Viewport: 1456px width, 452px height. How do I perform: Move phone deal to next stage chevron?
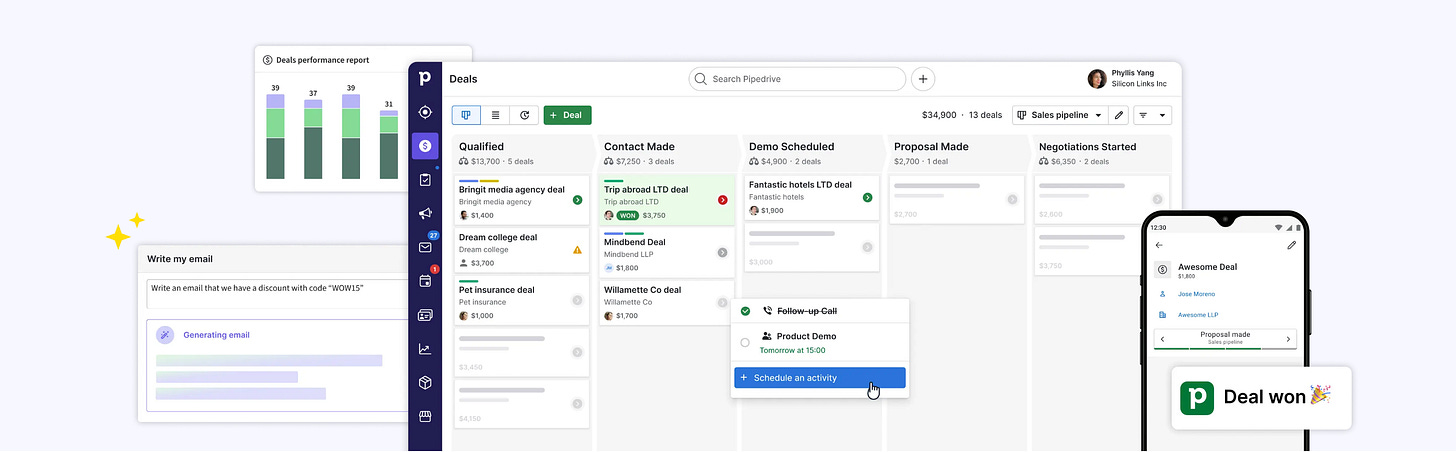tap(1288, 339)
